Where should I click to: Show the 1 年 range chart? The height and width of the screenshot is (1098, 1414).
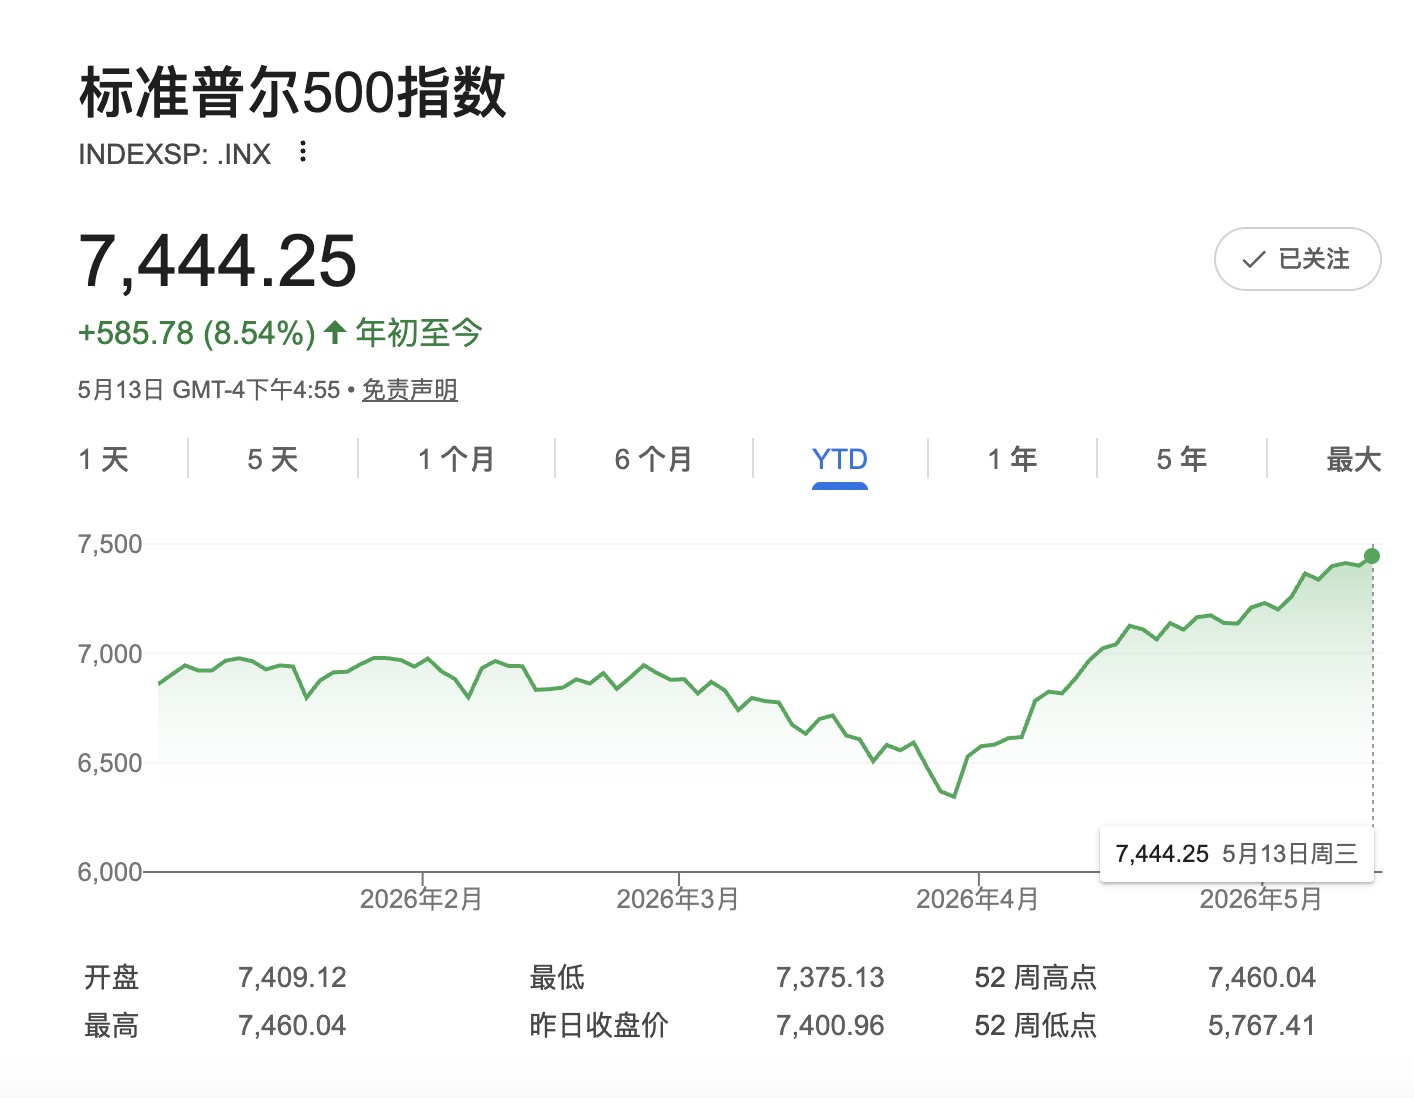[1012, 459]
